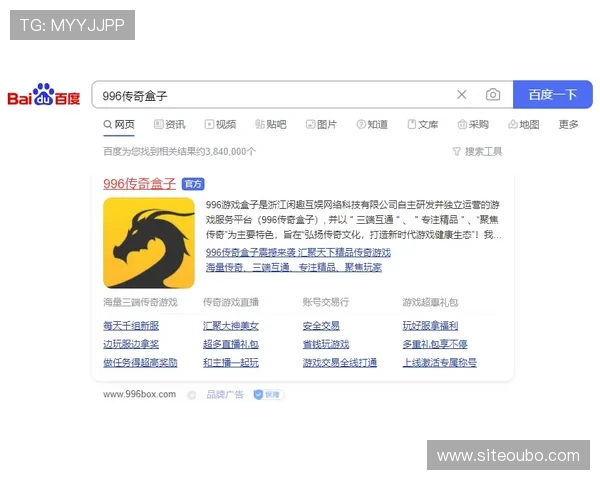The image size is (600, 480).
Task: Switch to the 知道 tab
Action: click(x=372, y=124)
